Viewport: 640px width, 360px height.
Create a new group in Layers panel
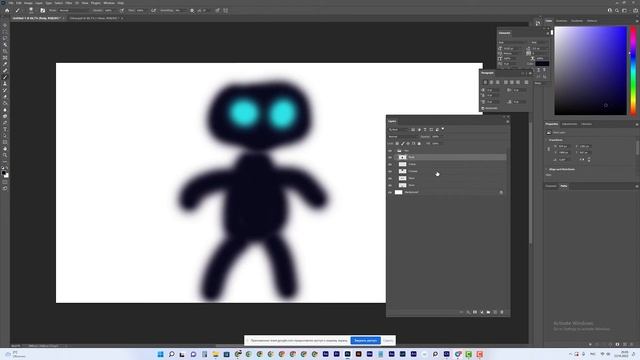click(x=488, y=312)
